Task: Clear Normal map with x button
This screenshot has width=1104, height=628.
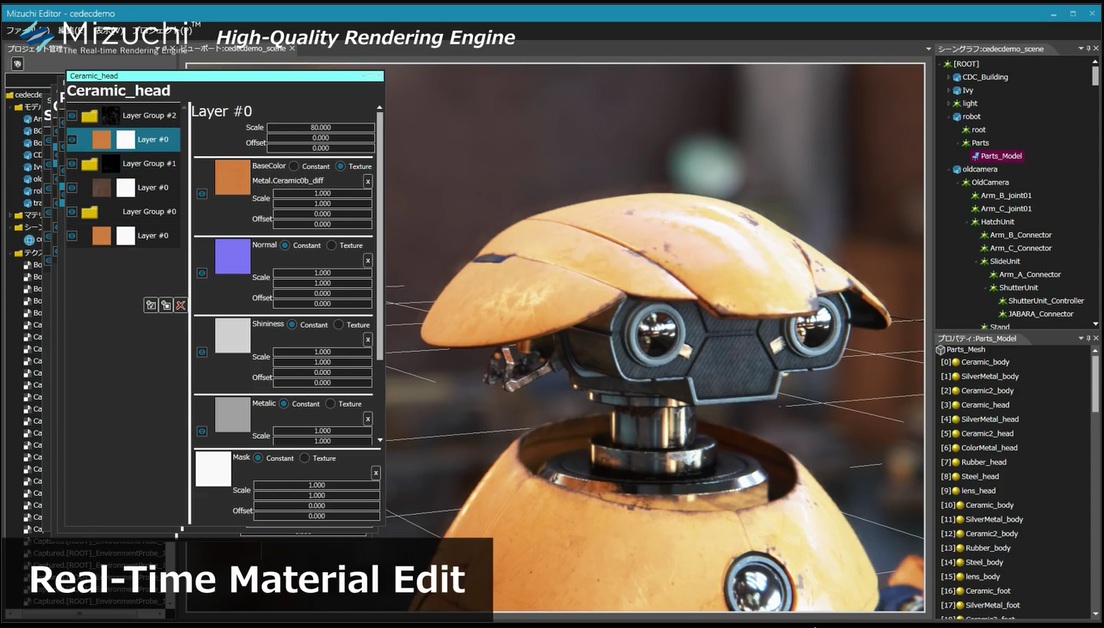Action: [368, 260]
